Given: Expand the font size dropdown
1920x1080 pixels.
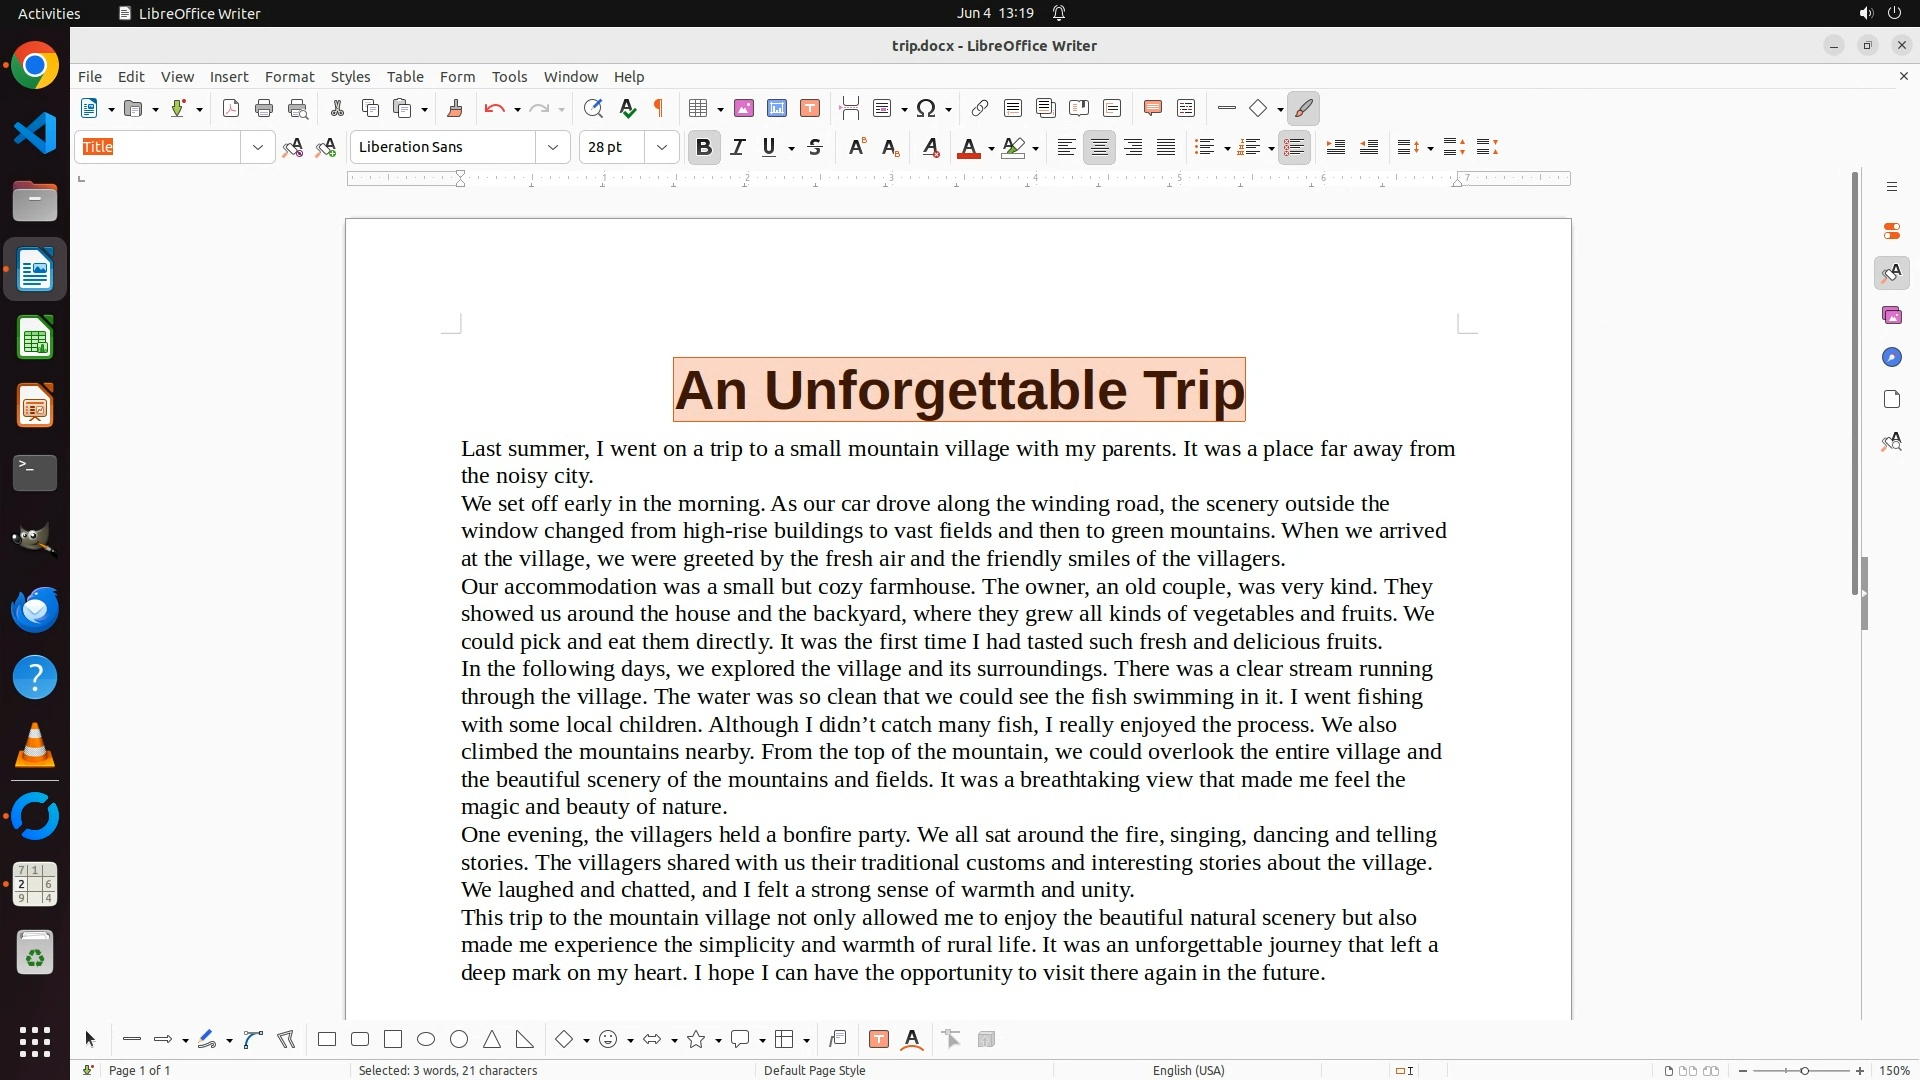Looking at the screenshot, I should click(x=662, y=148).
